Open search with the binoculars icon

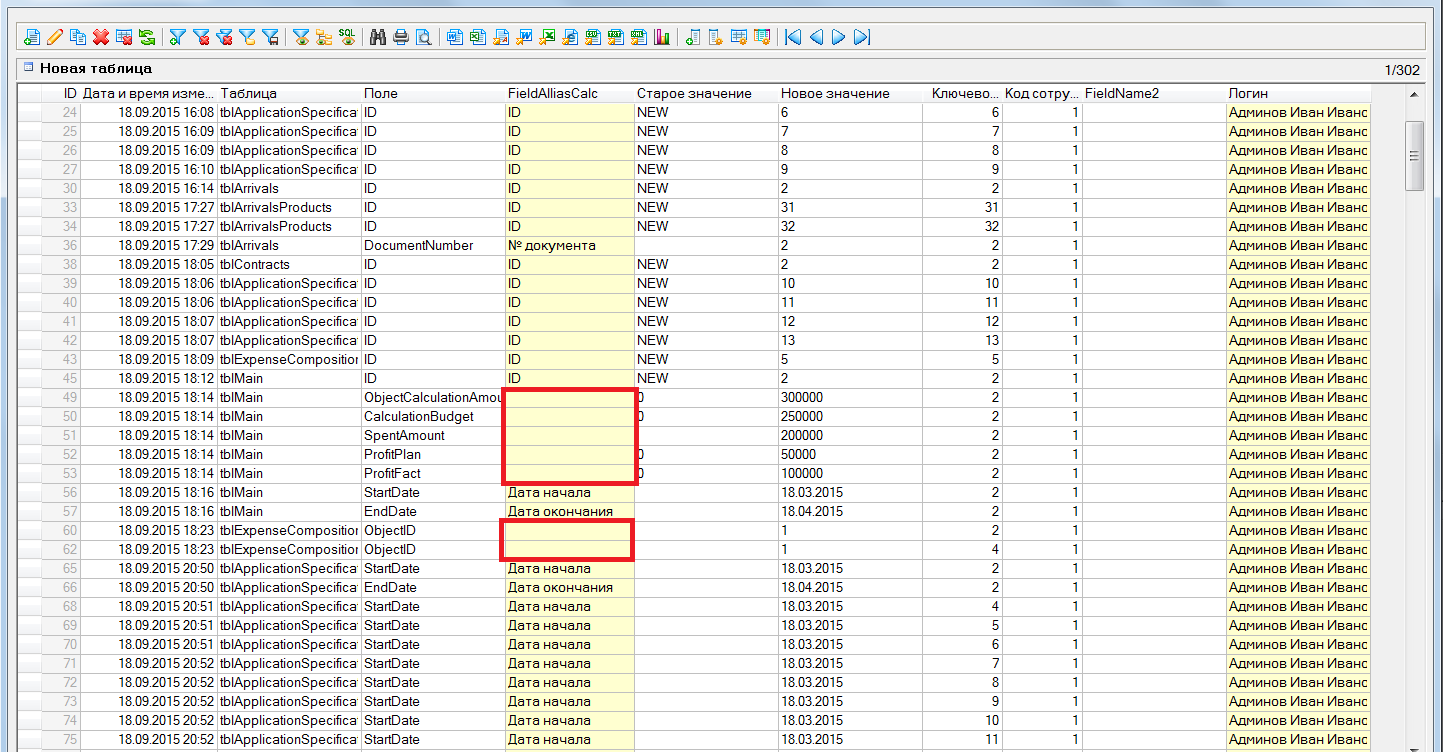[x=378, y=37]
